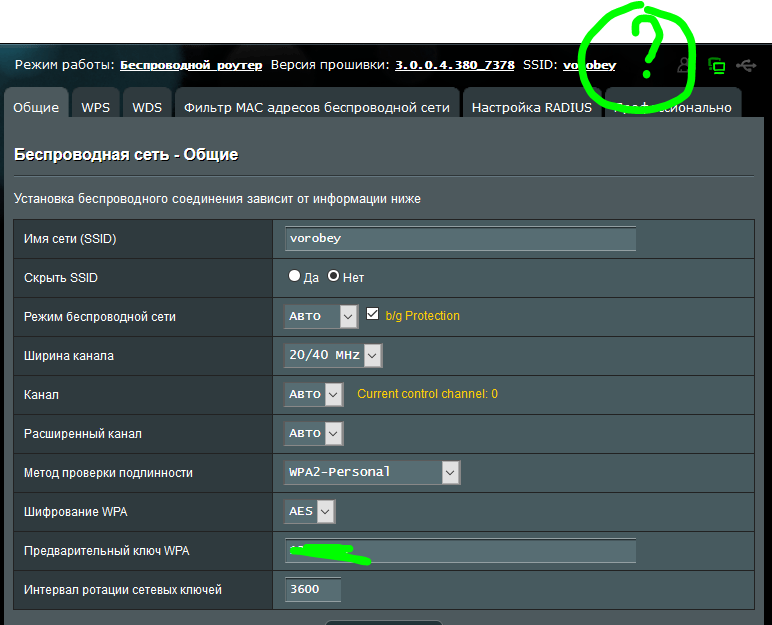Toggle the b/g Protection checkbox
The width and height of the screenshot is (772, 625).
(373, 315)
